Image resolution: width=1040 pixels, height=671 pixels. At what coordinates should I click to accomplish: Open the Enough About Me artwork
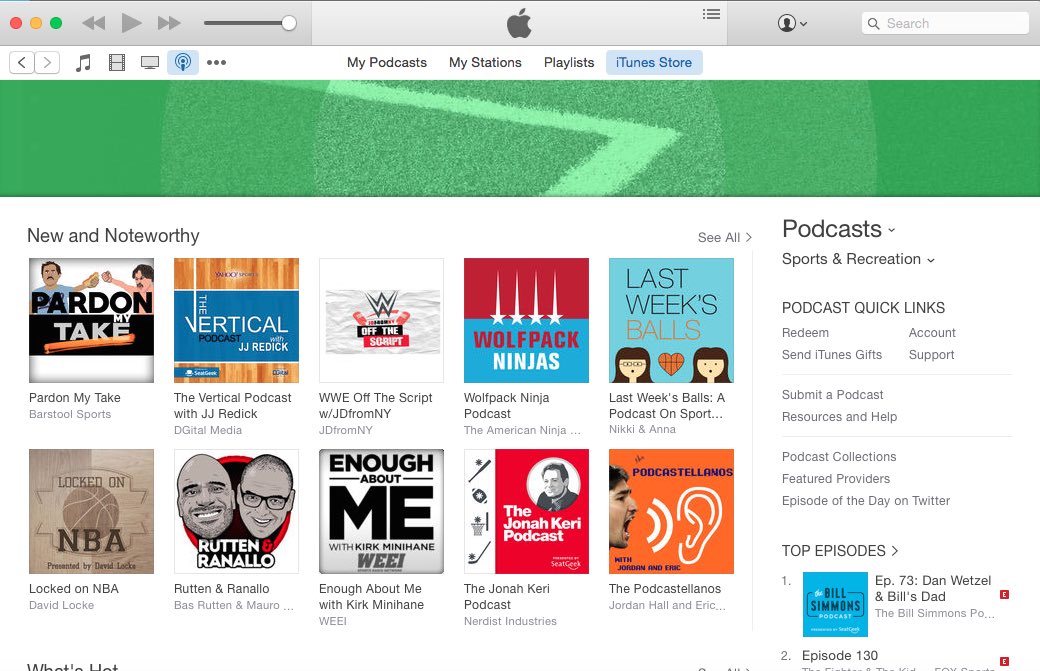click(x=381, y=511)
